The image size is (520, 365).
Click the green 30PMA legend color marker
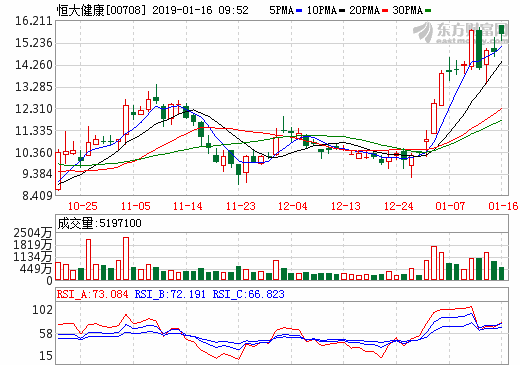coord(428,11)
